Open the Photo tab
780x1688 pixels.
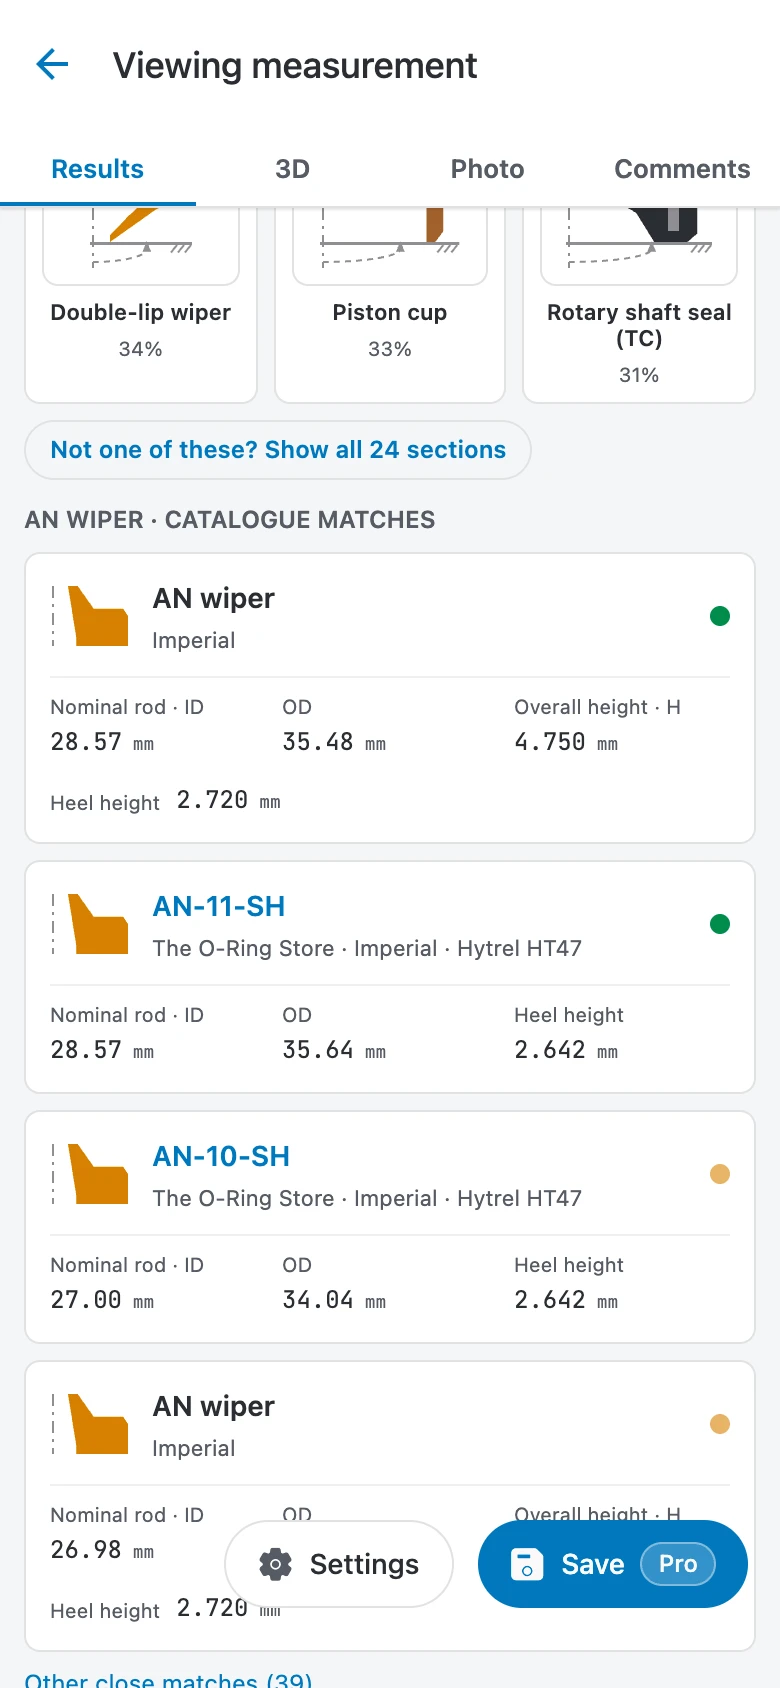click(488, 169)
